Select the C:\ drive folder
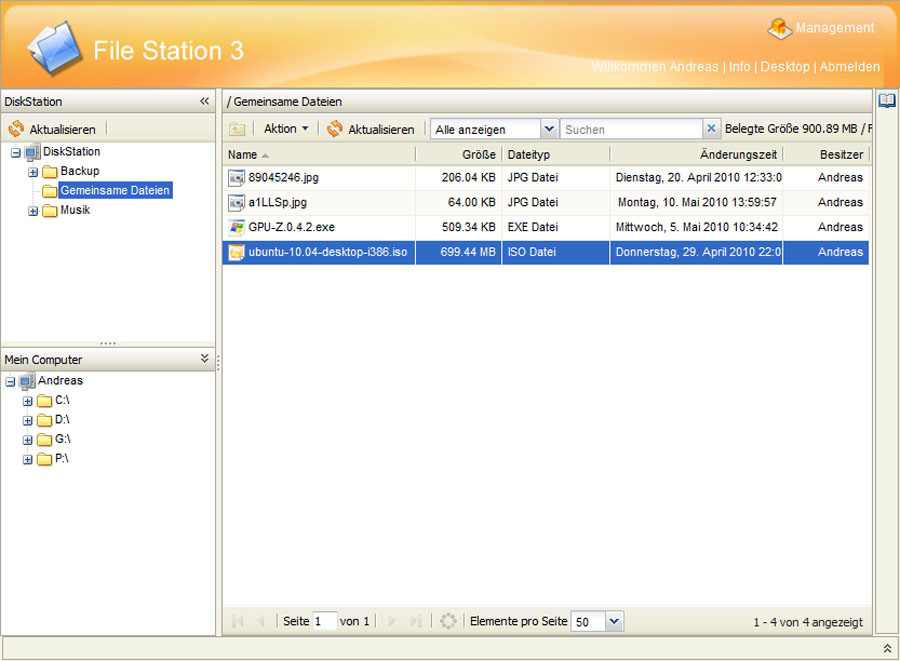Screen dimensions: 900x661 point(62,400)
